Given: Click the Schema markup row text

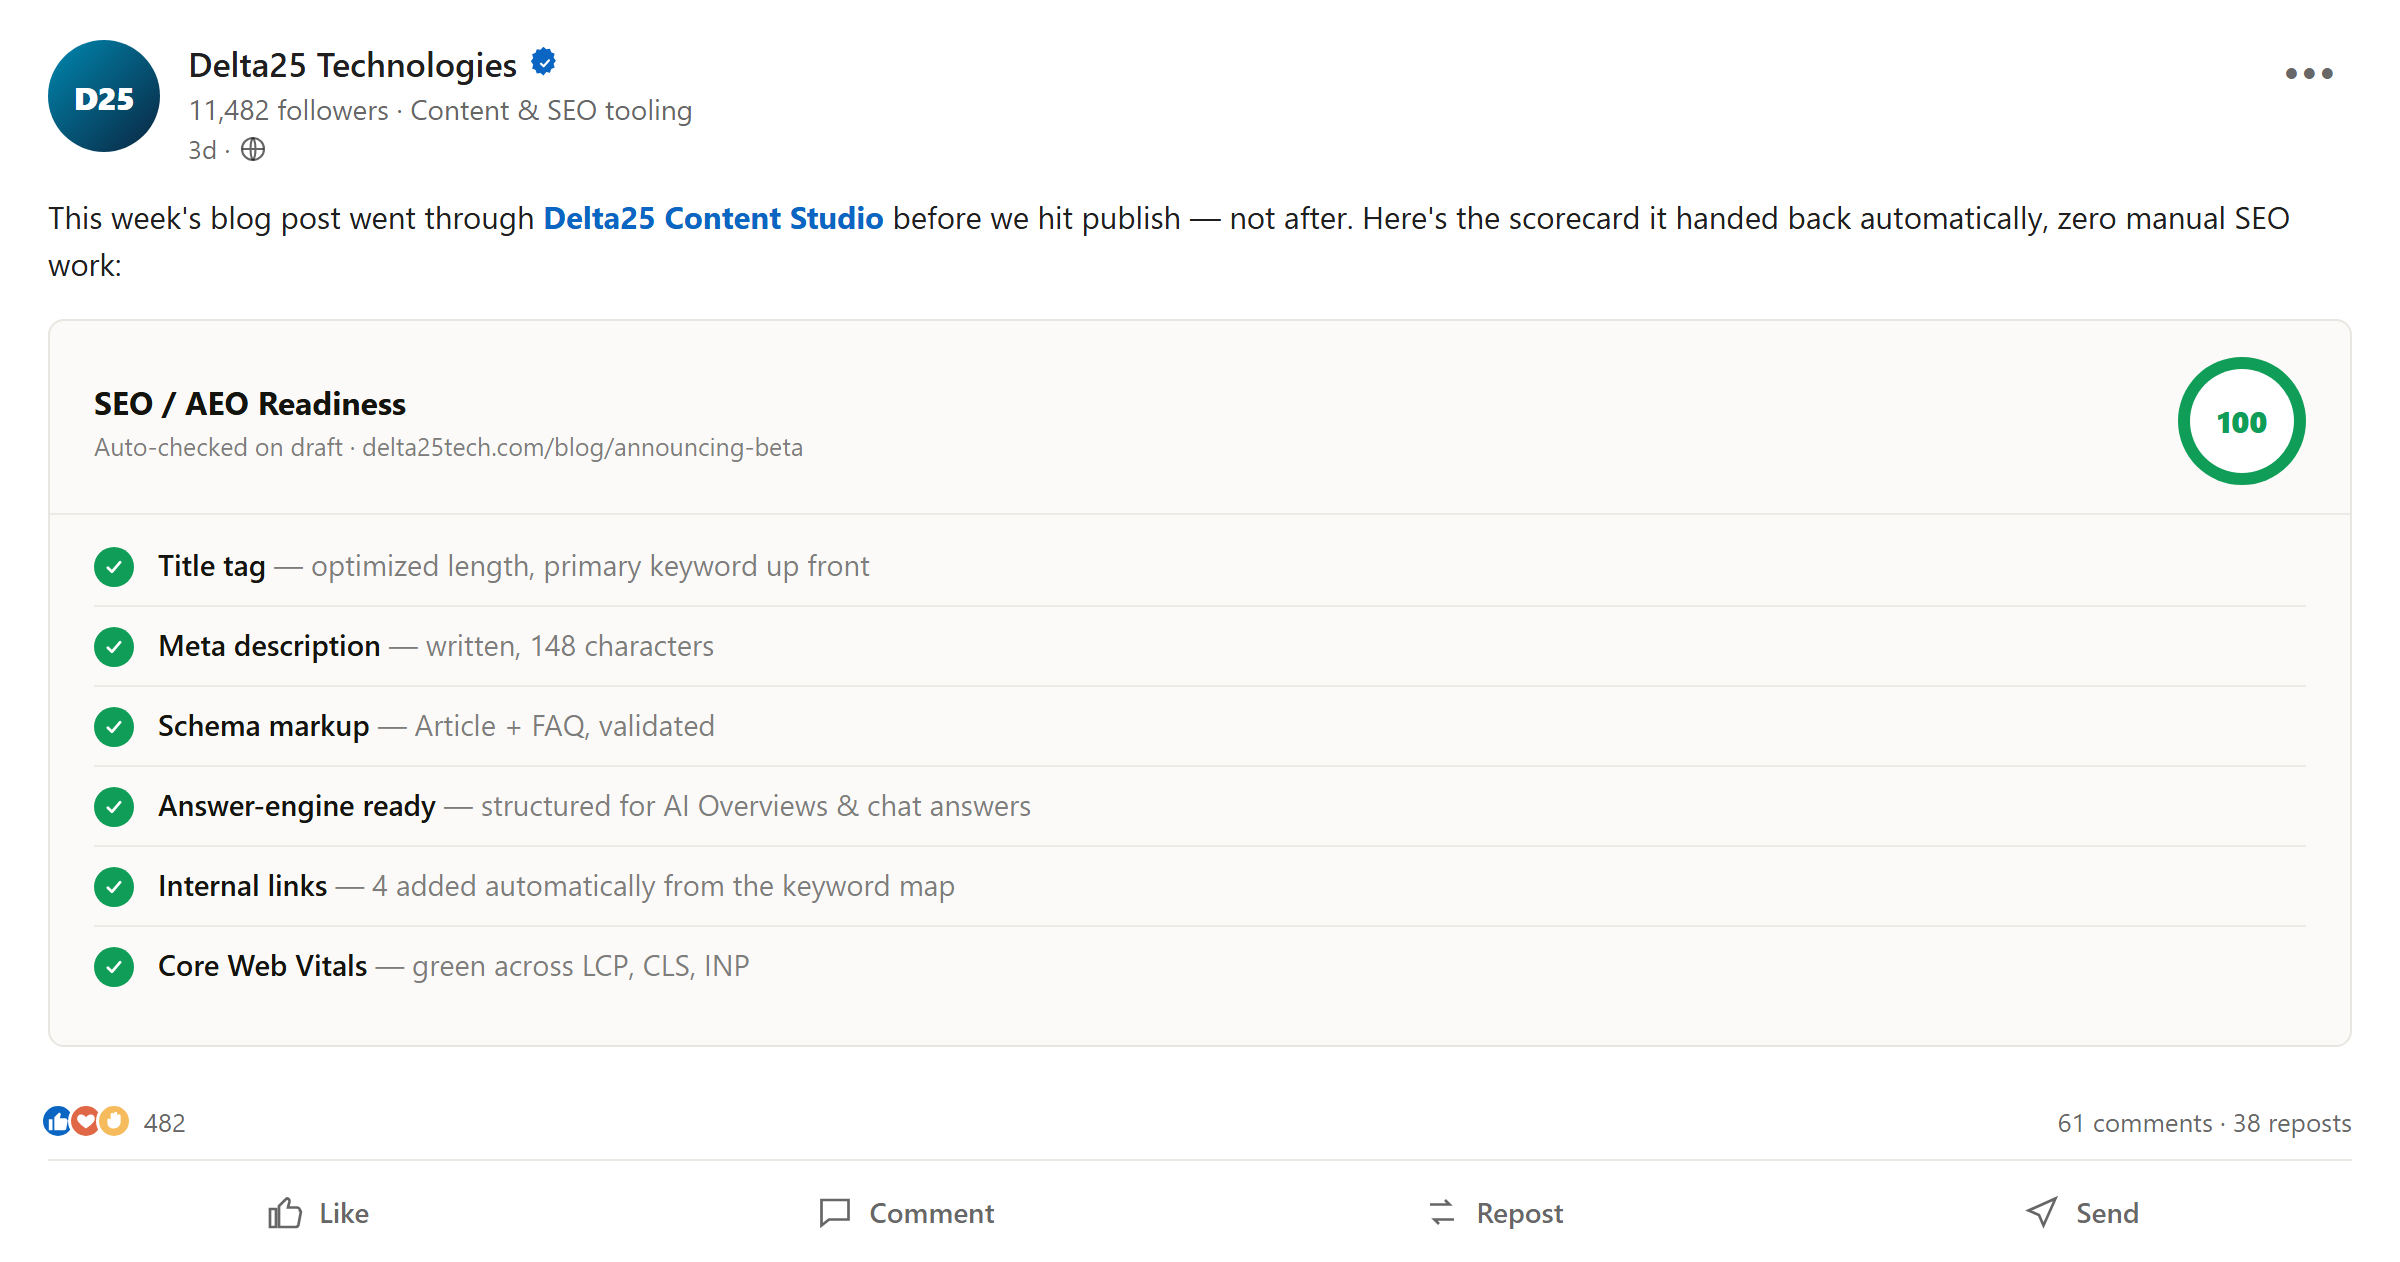Looking at the screenshot, I should [436, 726].
